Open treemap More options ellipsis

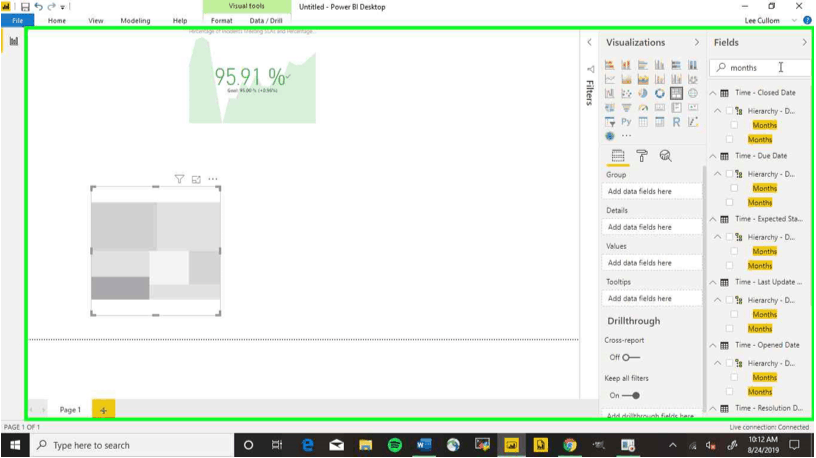pos(213,179)
